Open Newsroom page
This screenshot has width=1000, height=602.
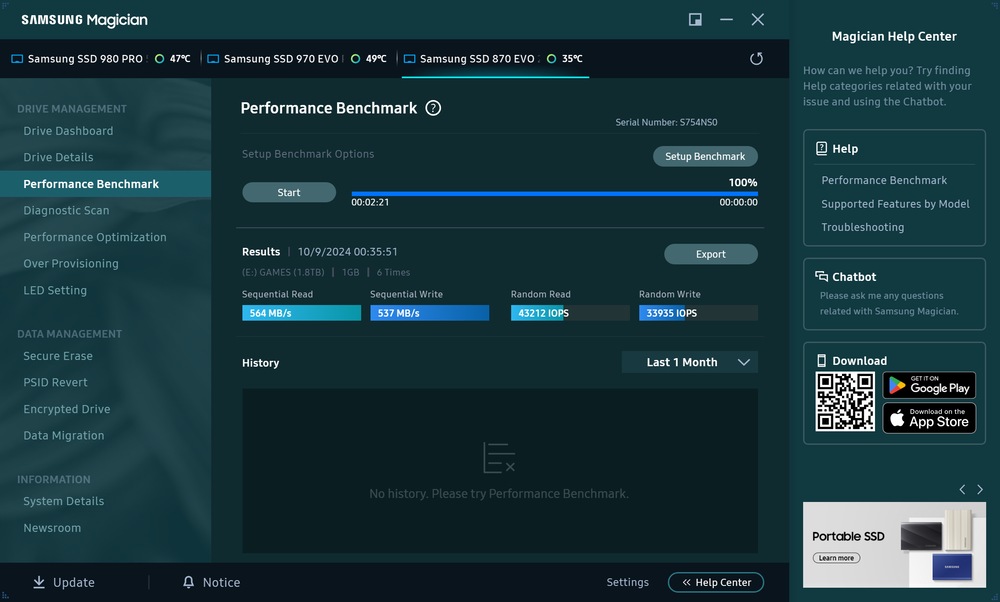pos(52,528)
